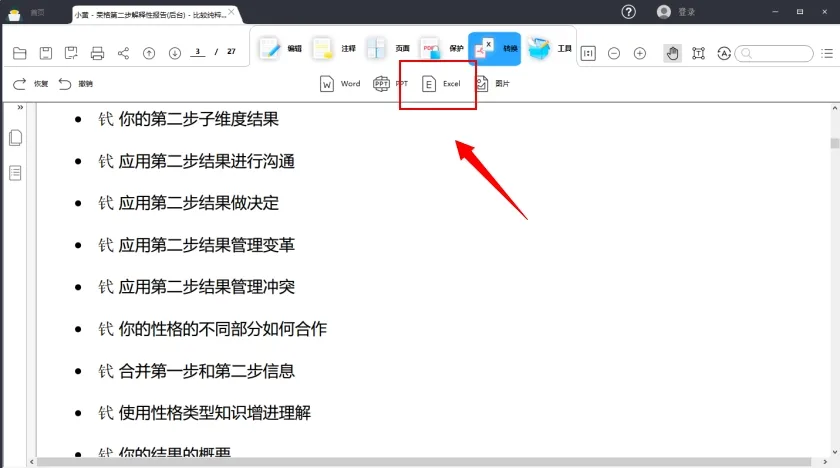
Task: Open the 保护 (Protect) ribbon tab
Action: pos(441,49)
